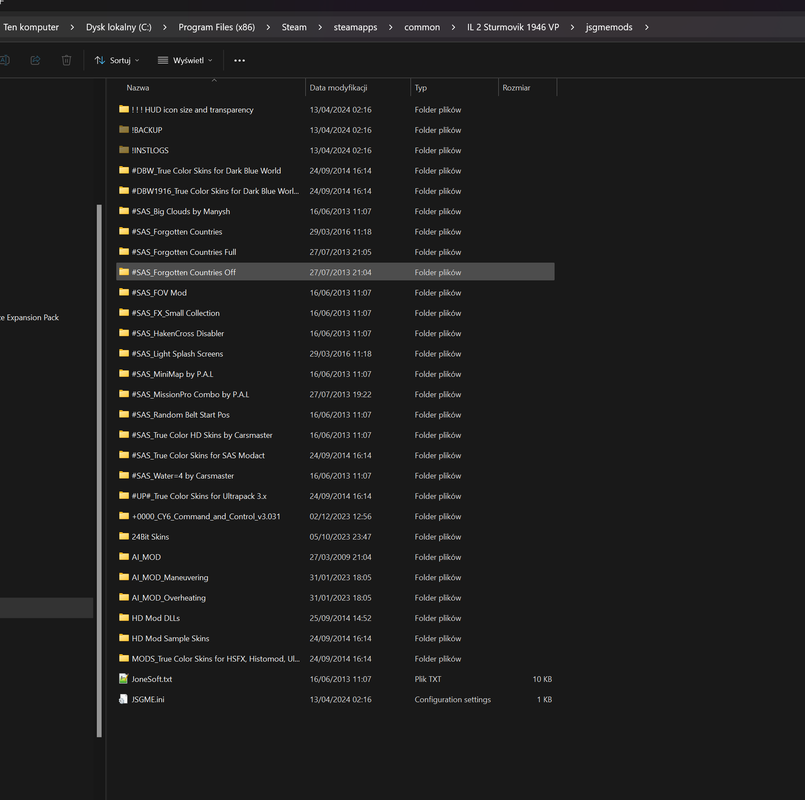Image resolution: width=805 pixels, height=800 pixels.
Task: Open the Sortuj sort dropdown
Action: pyautogui.click(x=117, y=61)
